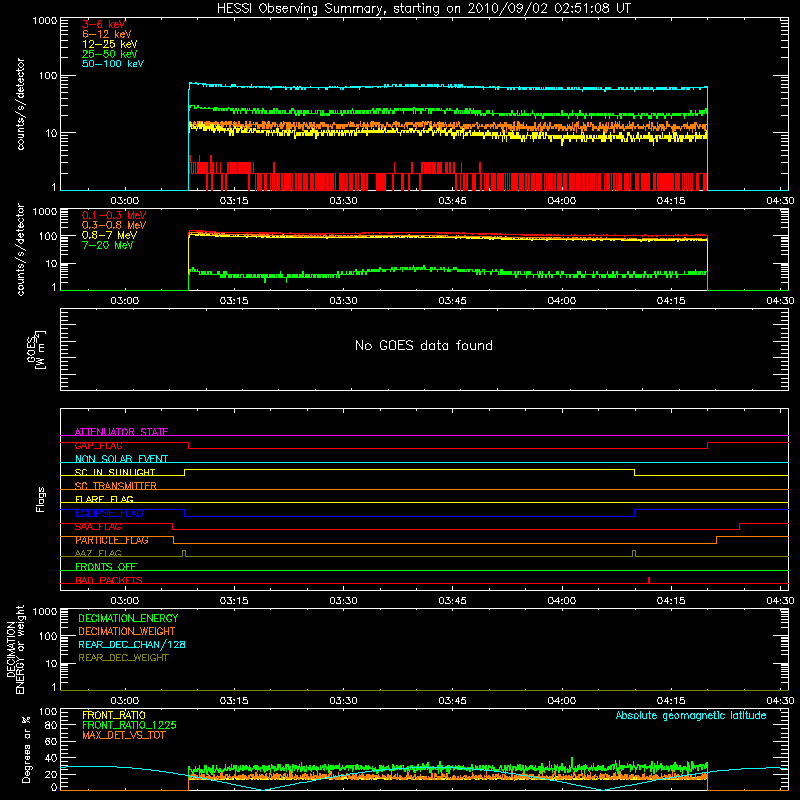Click the FRONT_RATIO legend label
This screenshot has height=800, width=800.
pos(114,715)
